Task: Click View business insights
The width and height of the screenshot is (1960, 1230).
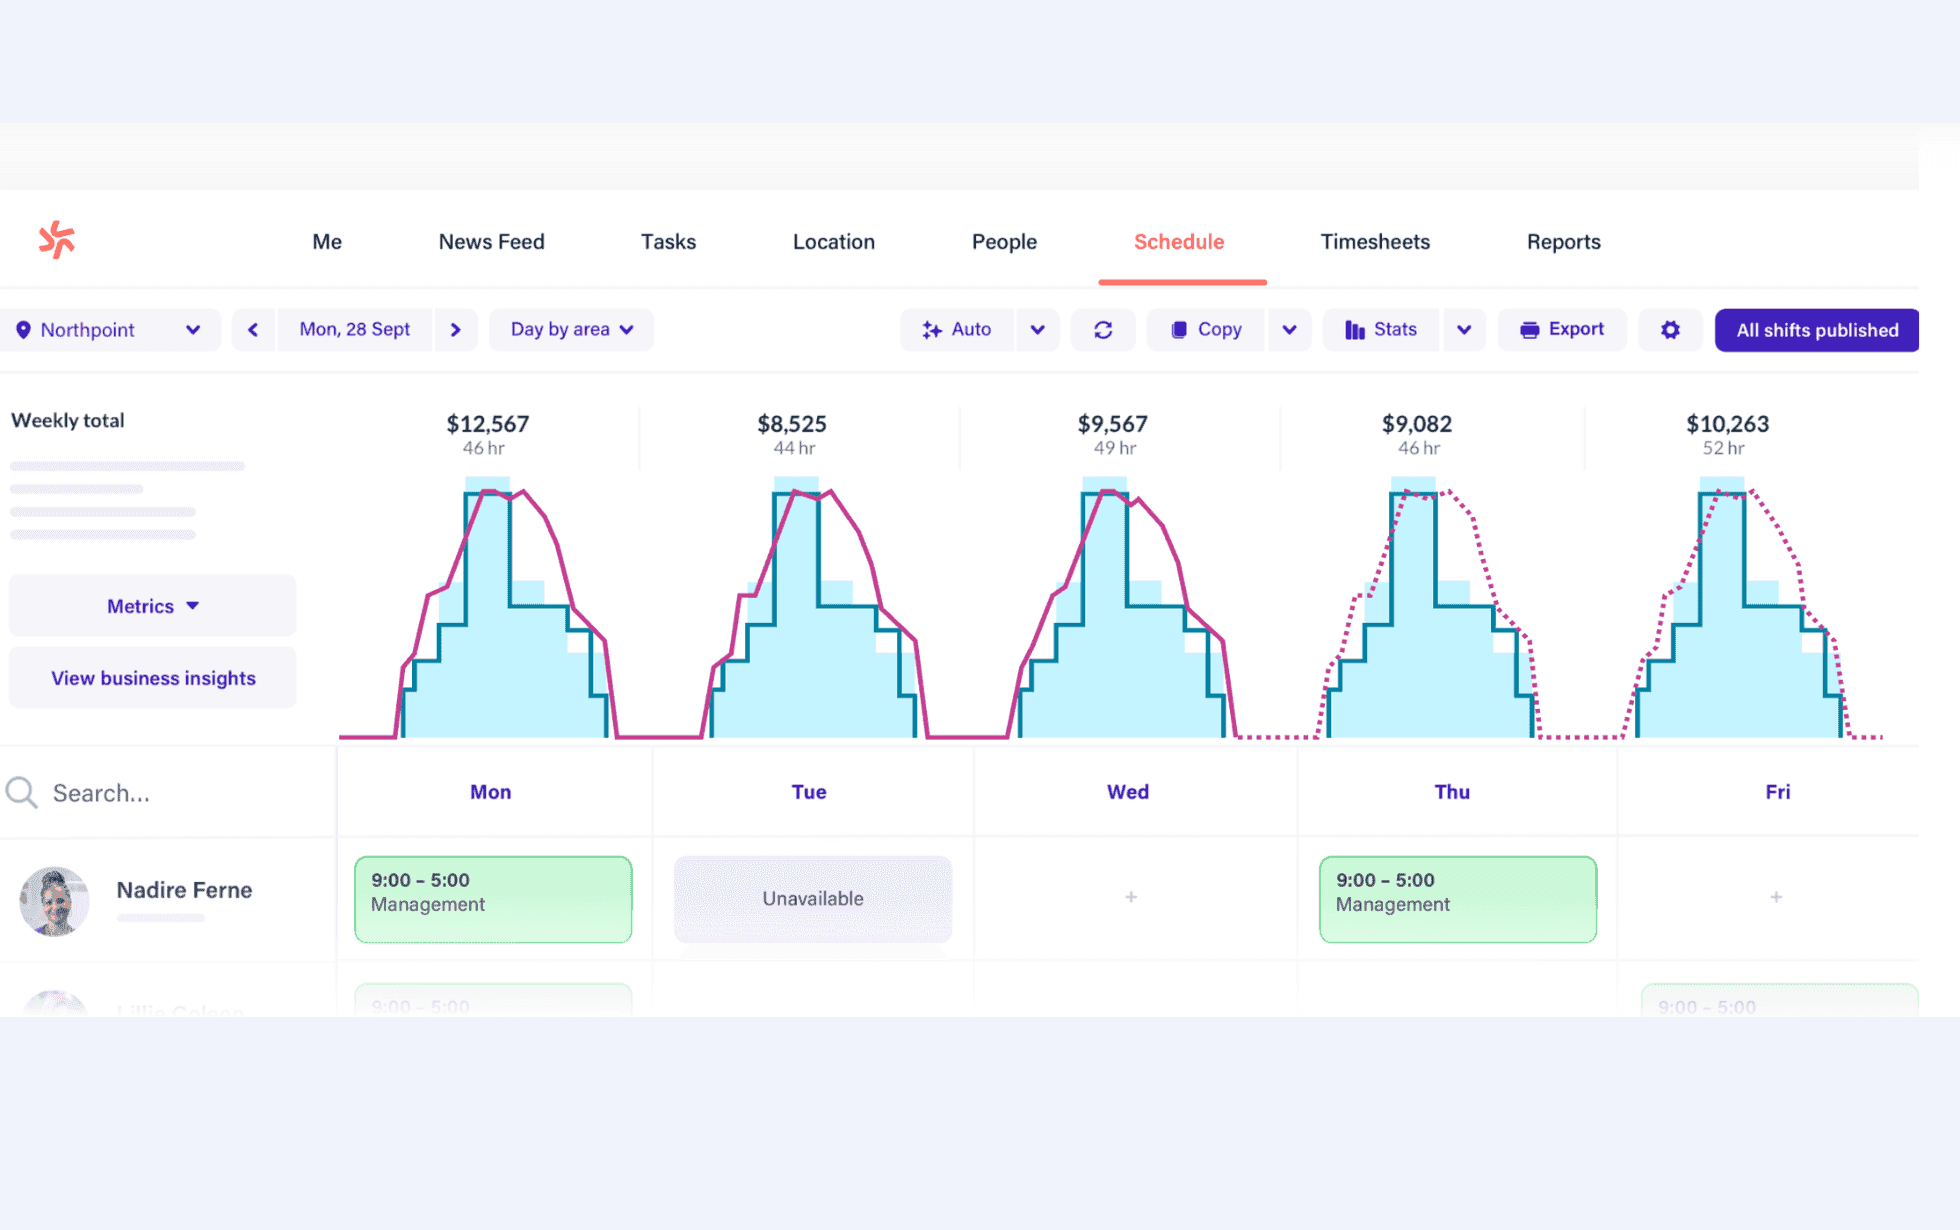Action: point(153,678)
